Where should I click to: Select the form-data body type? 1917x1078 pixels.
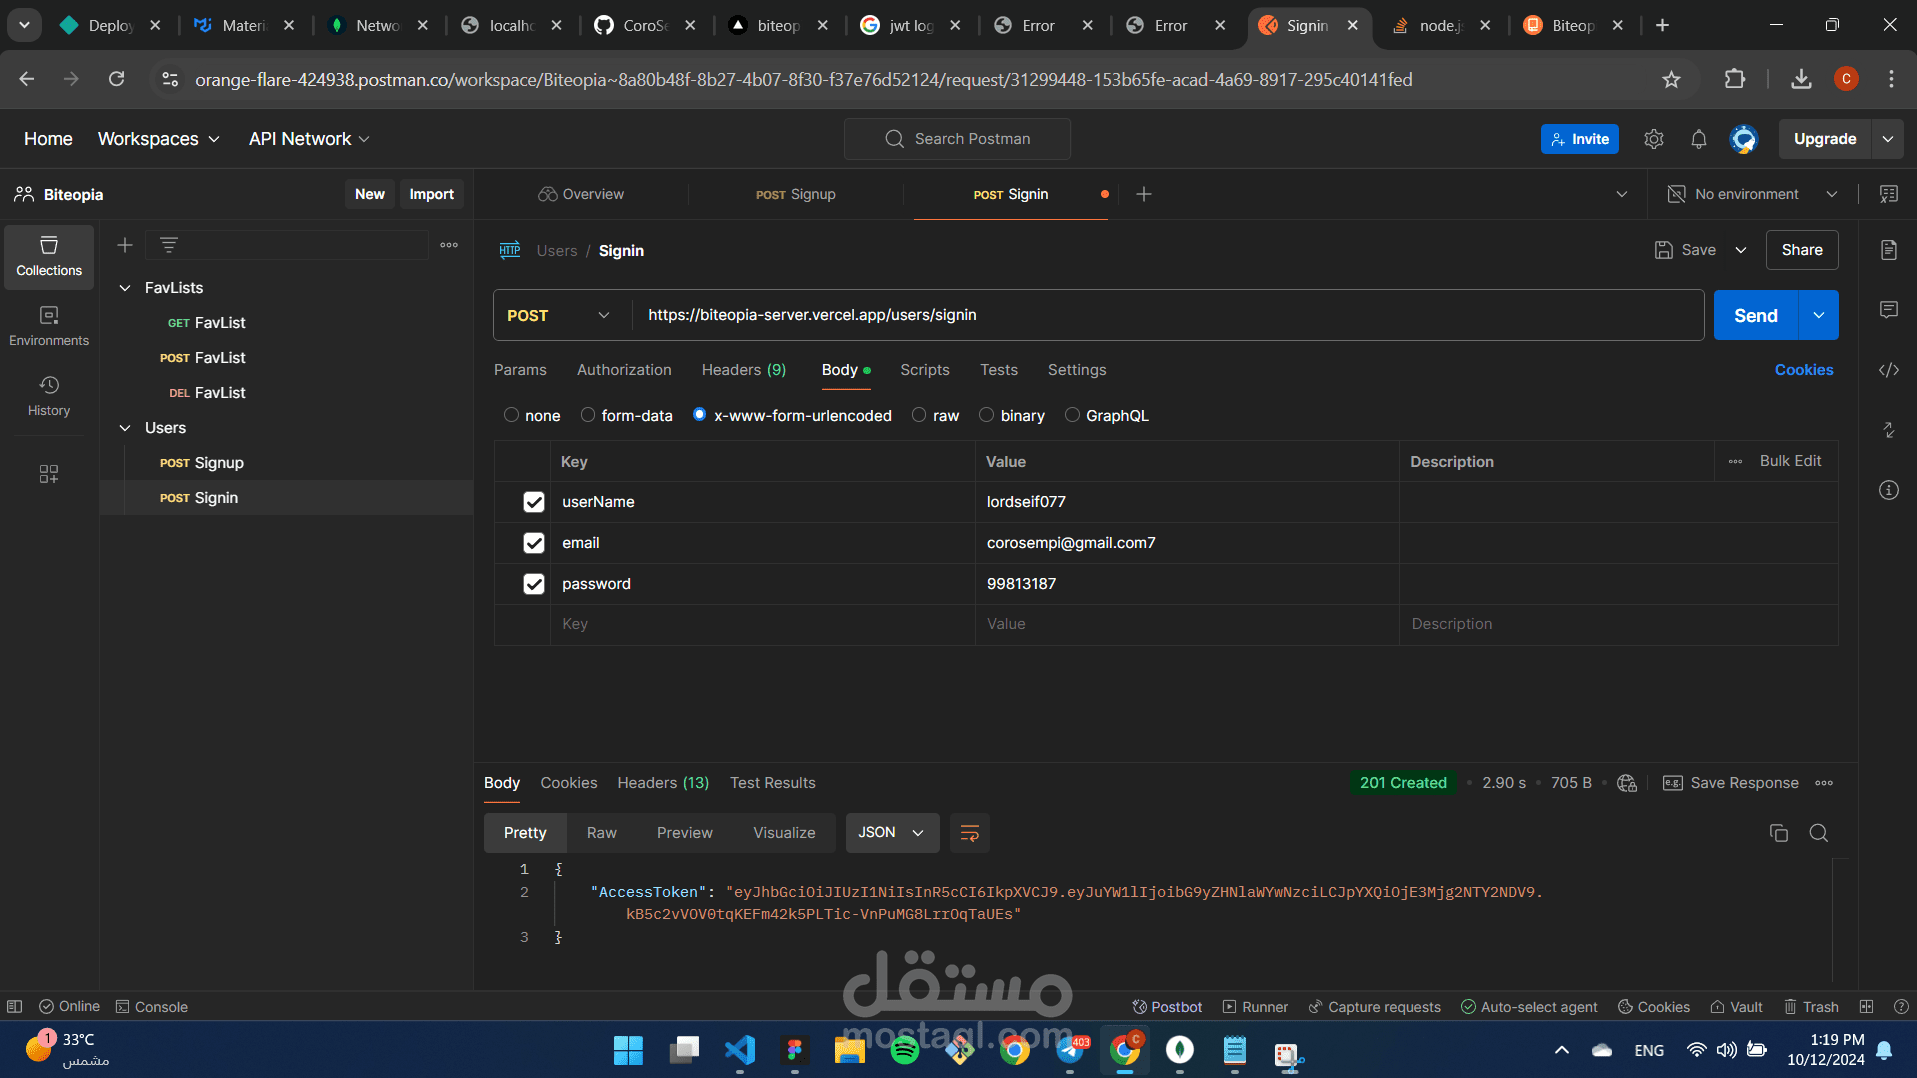pyautogui.click(x=588, y=415)
